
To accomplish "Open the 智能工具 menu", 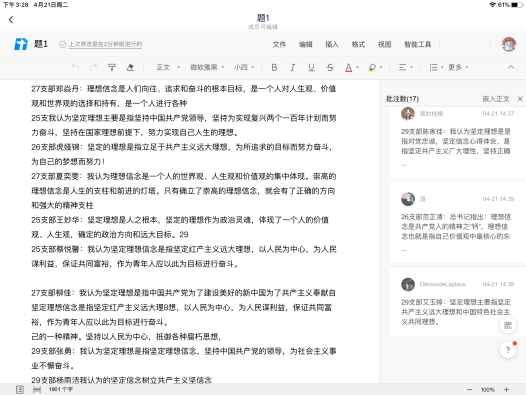I will click(x=418, y=44).
